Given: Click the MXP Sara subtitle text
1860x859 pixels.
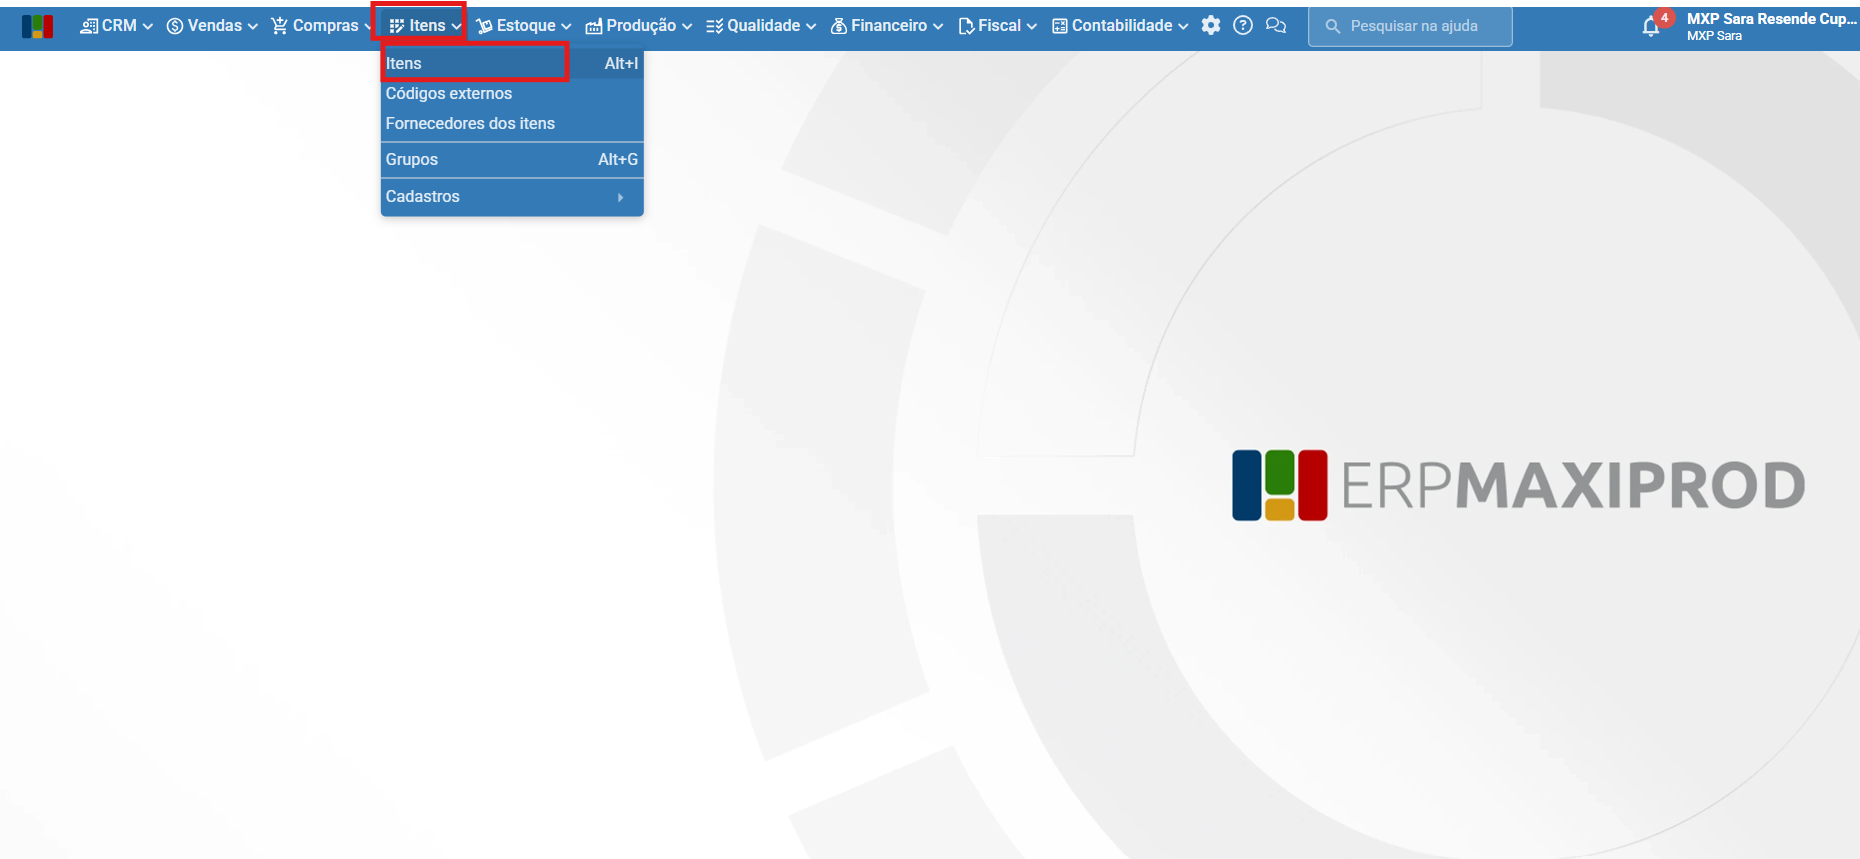Looking at the screenshot, I should 1714,36.
